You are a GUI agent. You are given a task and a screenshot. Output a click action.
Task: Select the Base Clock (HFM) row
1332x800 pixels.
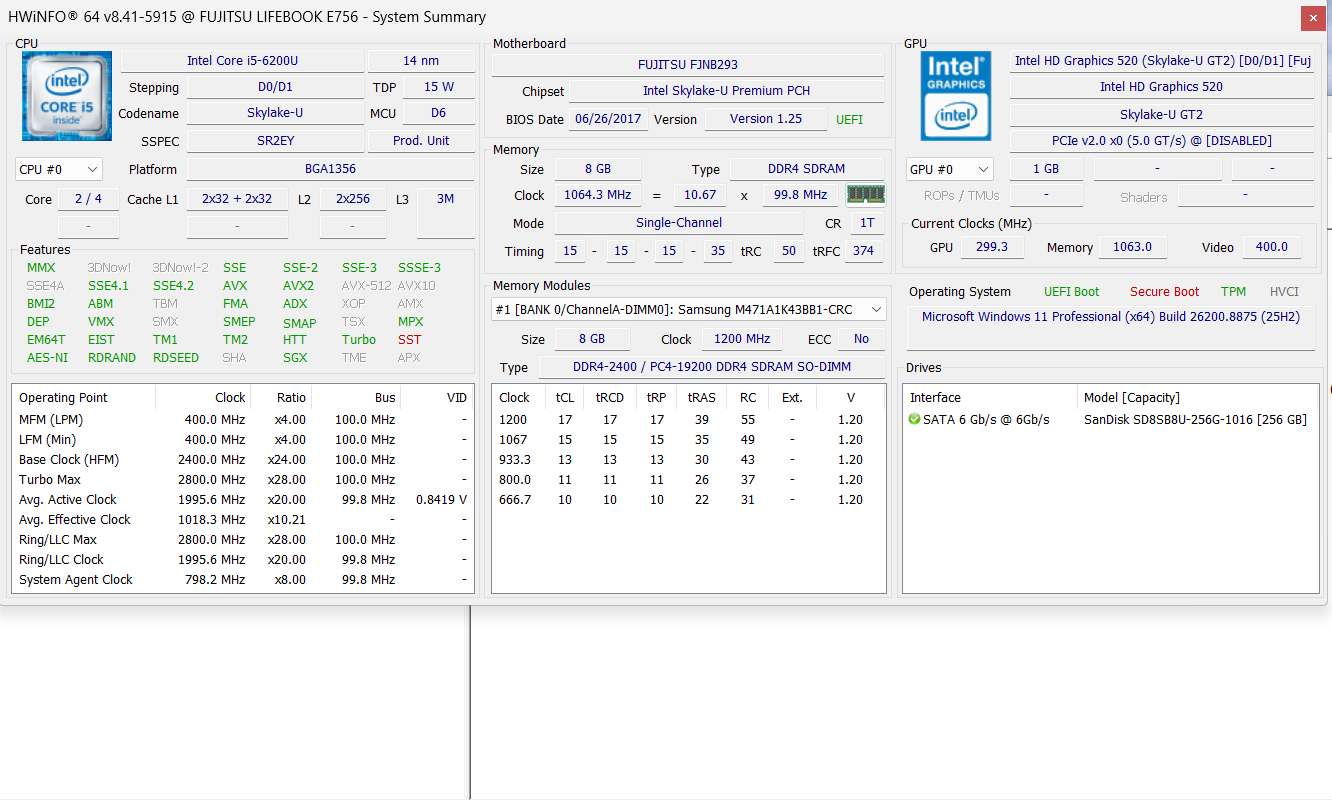pyautogui.click(x=242, y=460)
